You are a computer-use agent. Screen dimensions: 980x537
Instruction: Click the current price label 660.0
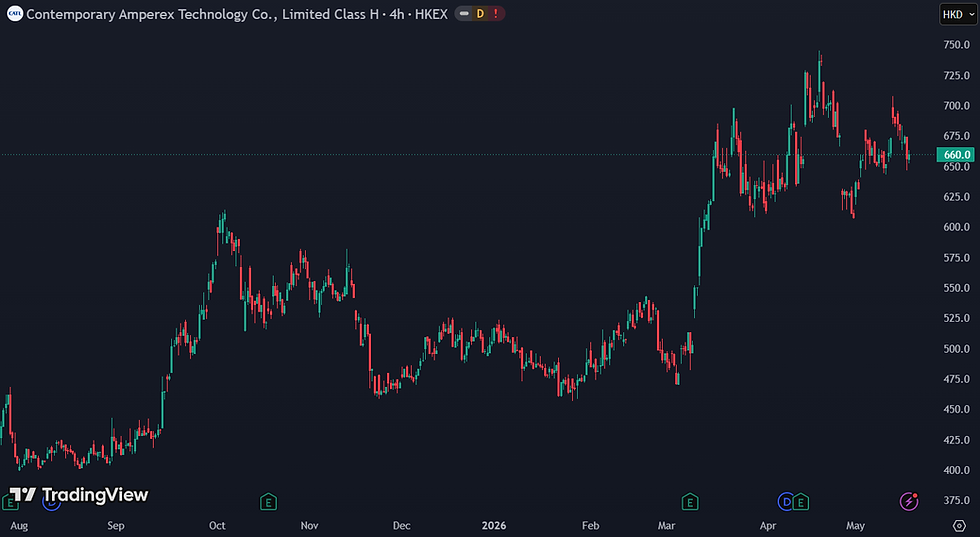click(x=956, y=154)
